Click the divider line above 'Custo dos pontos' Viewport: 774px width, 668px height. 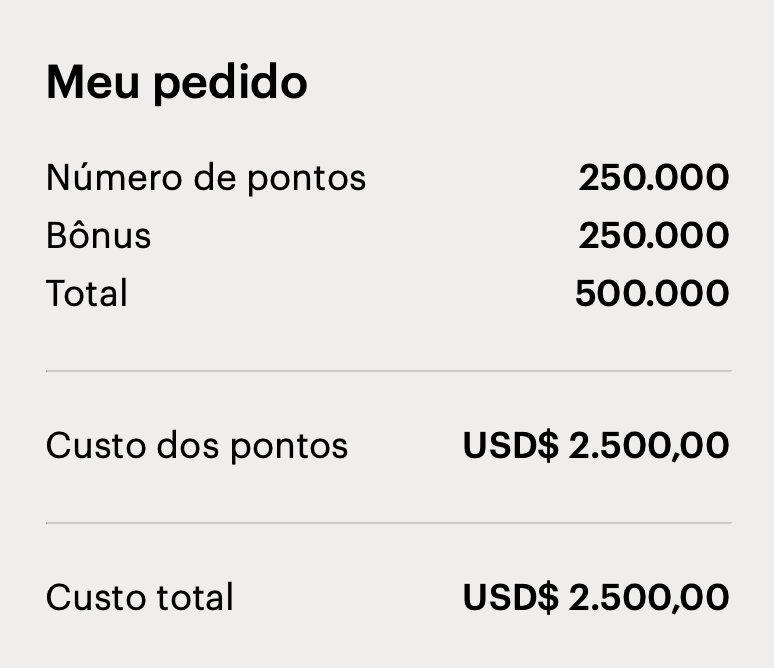pyautogui.click(x=388, y=370)
